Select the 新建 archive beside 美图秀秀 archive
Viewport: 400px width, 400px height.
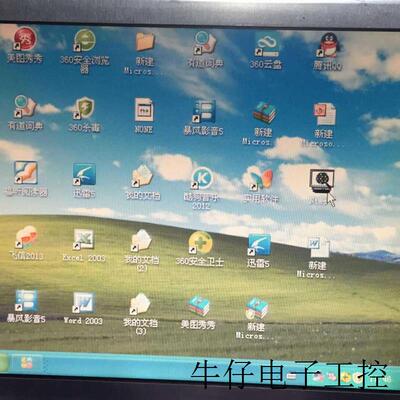[257, 308]
